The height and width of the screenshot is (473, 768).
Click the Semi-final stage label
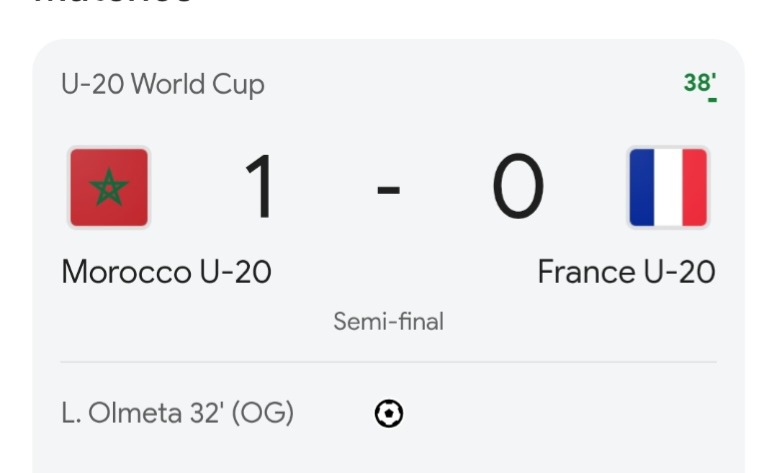click(x=388, y=322)
